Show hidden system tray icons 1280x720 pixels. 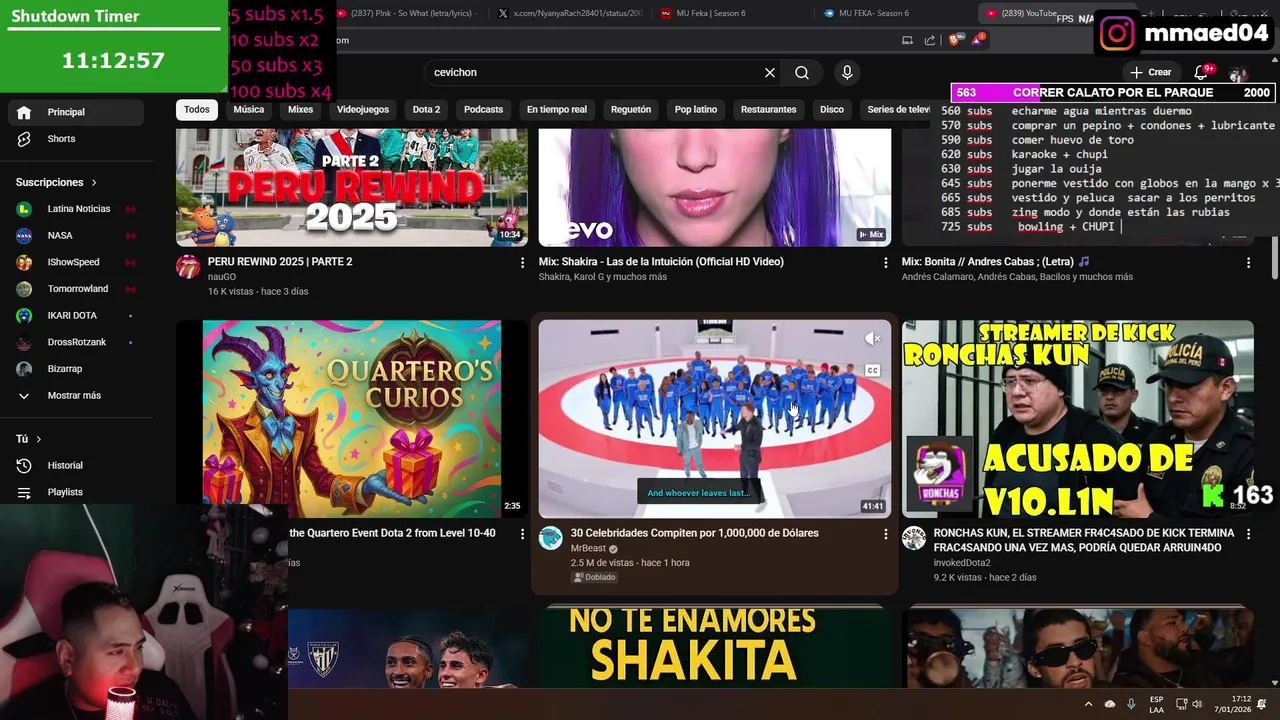coord(1088,704)
